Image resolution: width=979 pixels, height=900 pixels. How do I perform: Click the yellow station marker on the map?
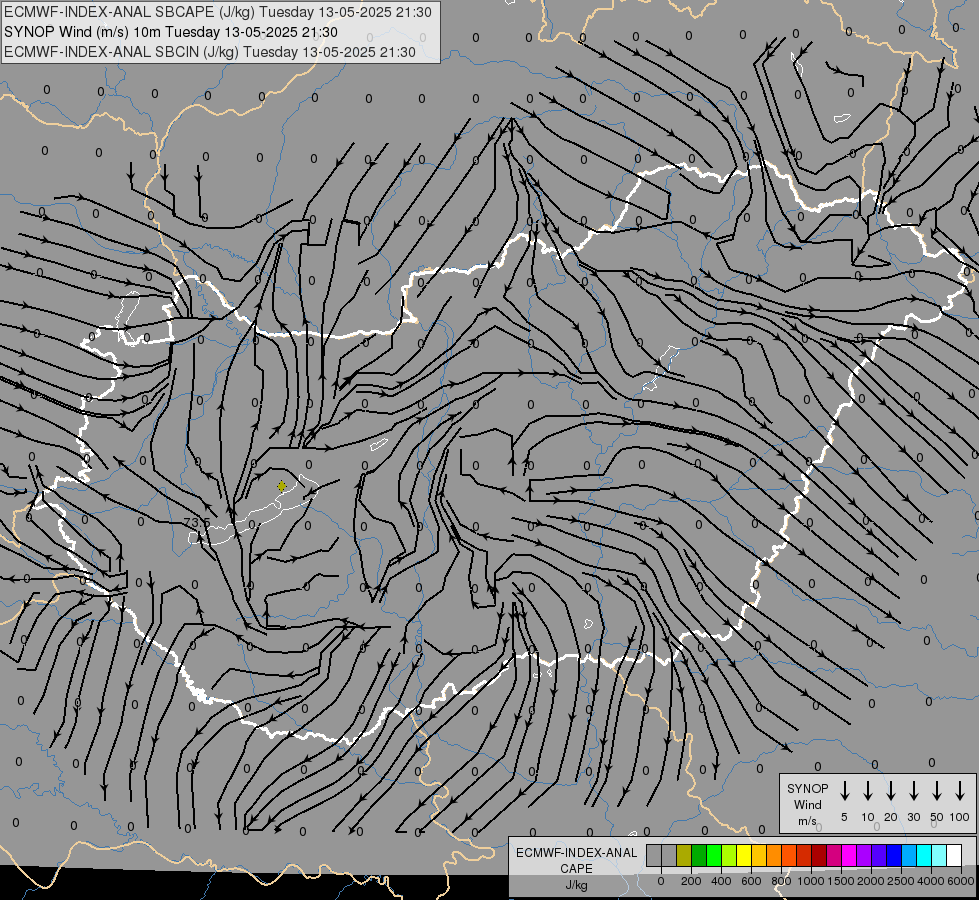(282, 486)
